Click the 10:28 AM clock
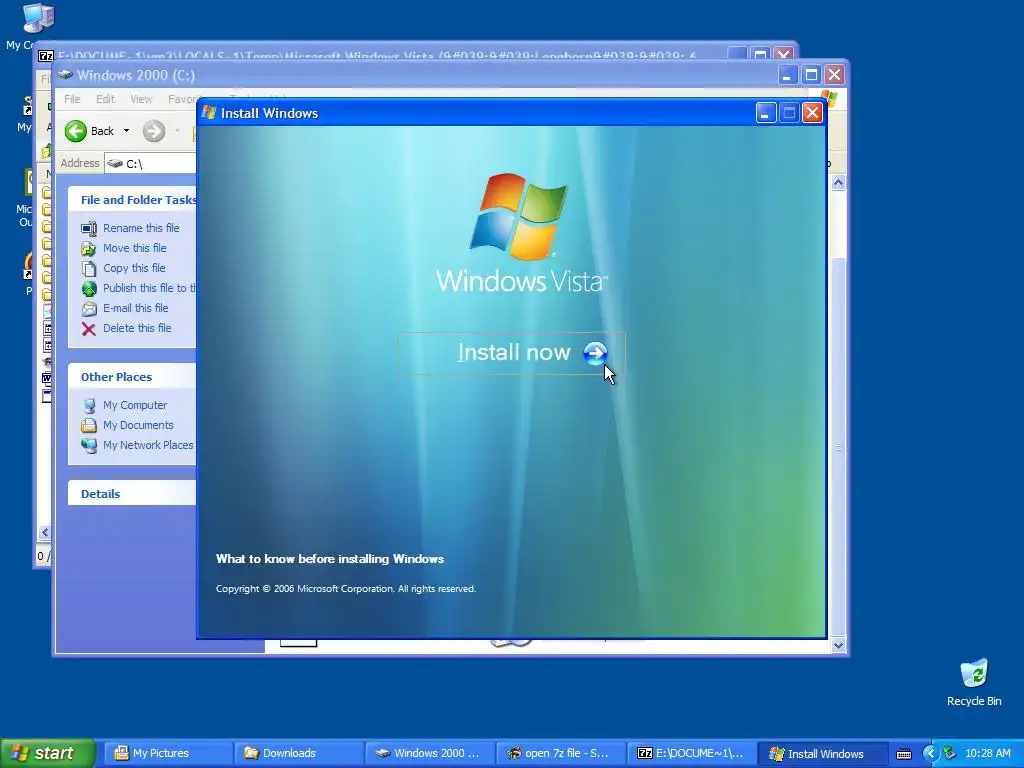The width and height of the screenshot is (1024, 768). click(987, 754)
